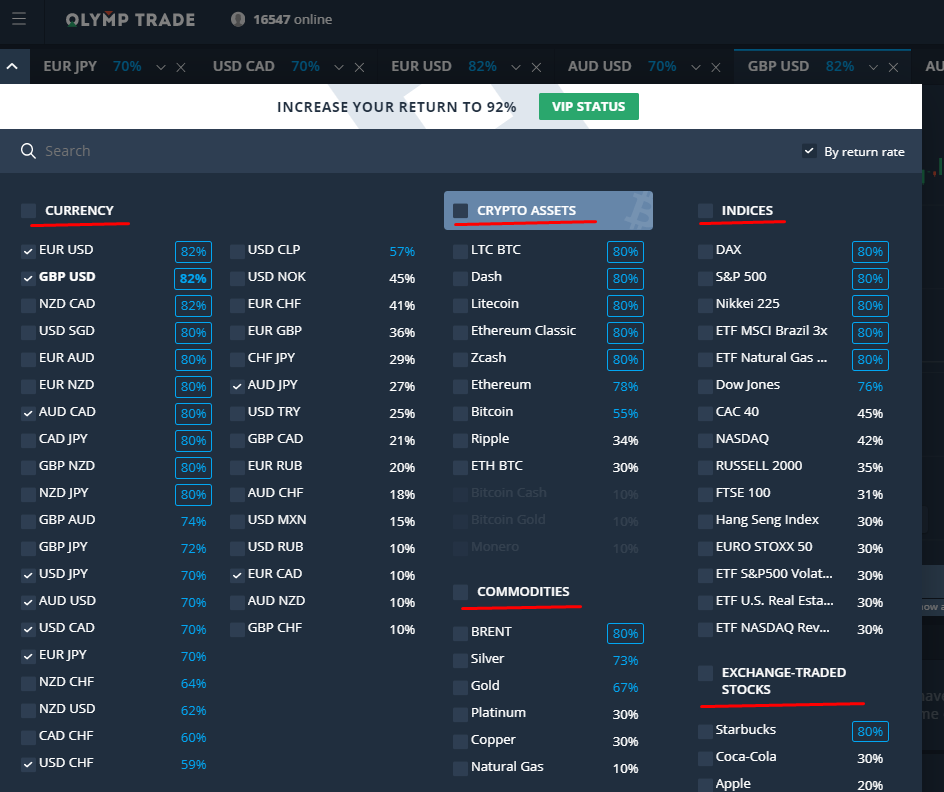Select the Ethereum Classic asset
Image resolution: width=944 pixels, height=792 pixels.
point(523,331)
